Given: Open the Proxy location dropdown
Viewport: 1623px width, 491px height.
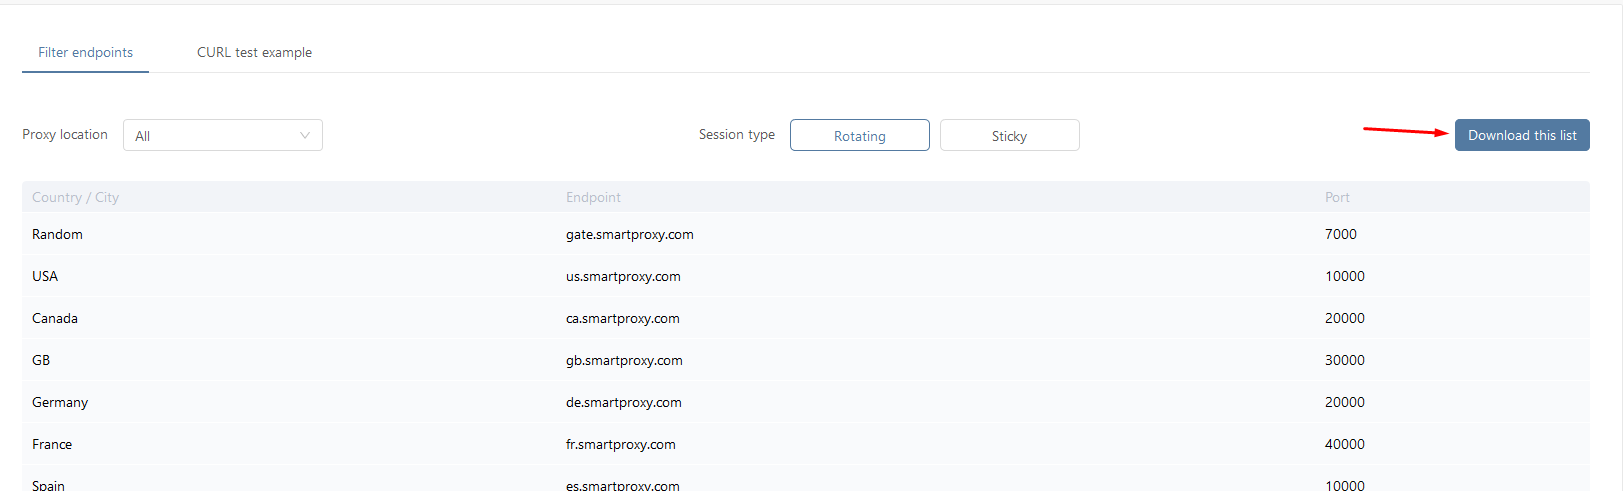Looking at the screenshot, I should point(223,135).
